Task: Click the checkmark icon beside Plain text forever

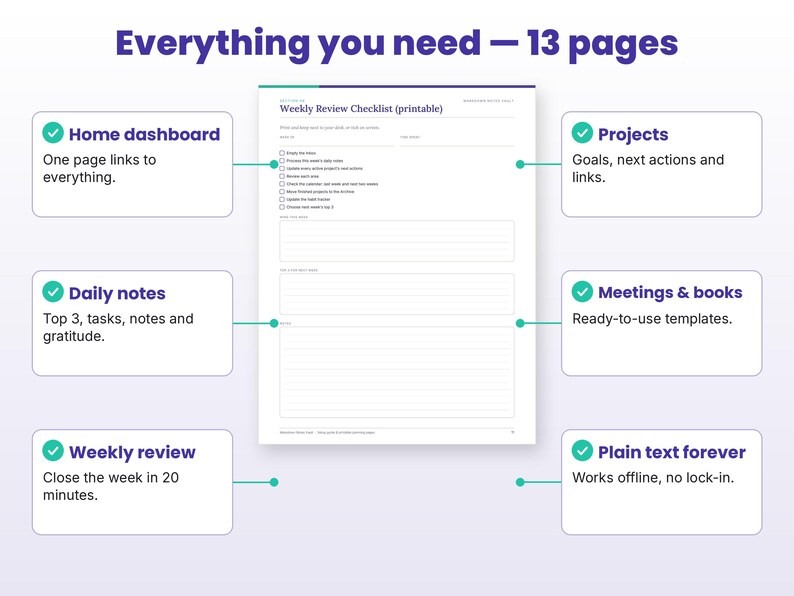Action: 582,450
